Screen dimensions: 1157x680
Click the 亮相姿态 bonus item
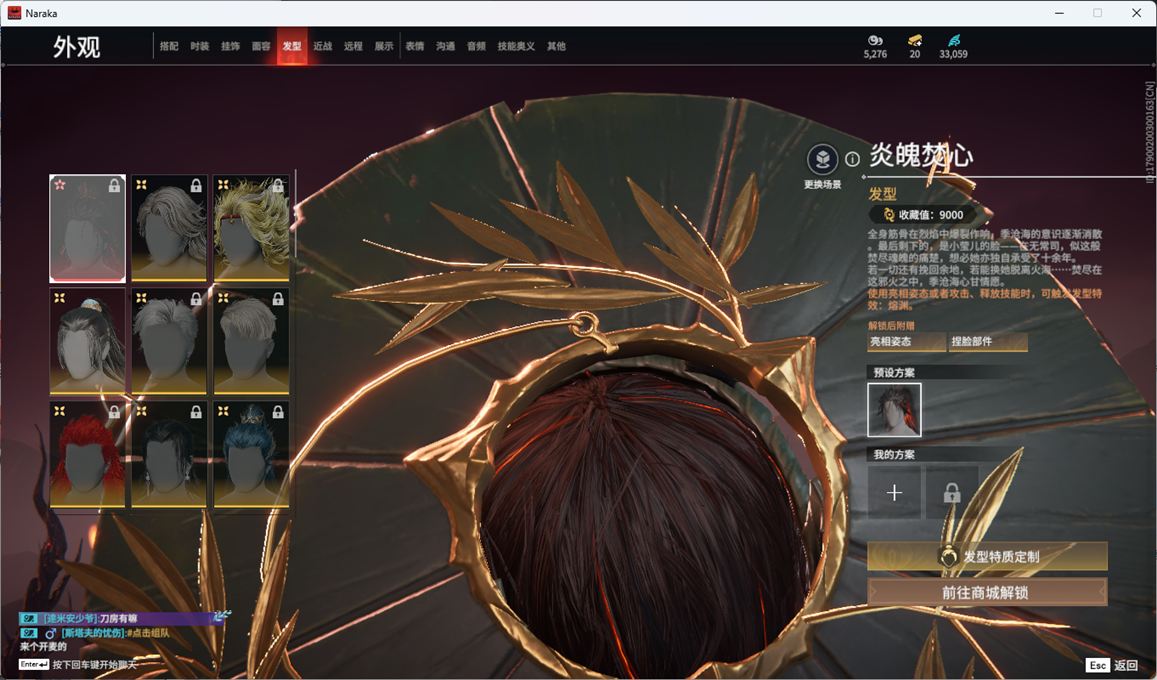point(907,341)
